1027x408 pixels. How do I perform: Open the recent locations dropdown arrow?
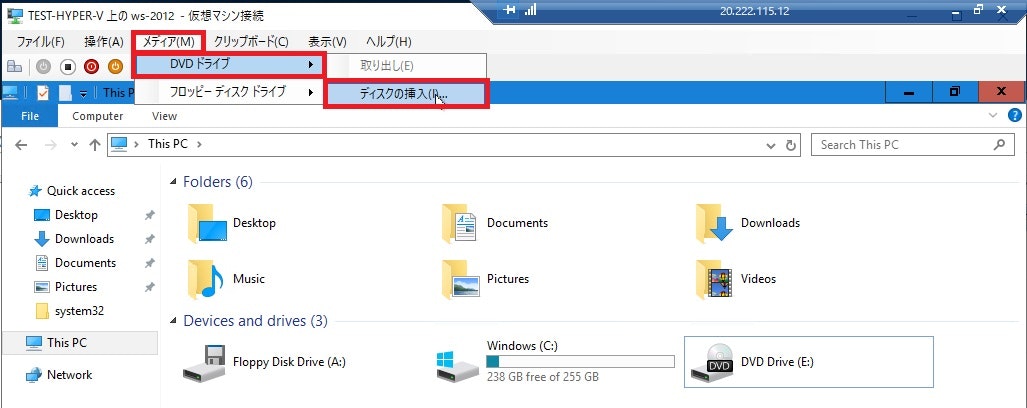74,145
